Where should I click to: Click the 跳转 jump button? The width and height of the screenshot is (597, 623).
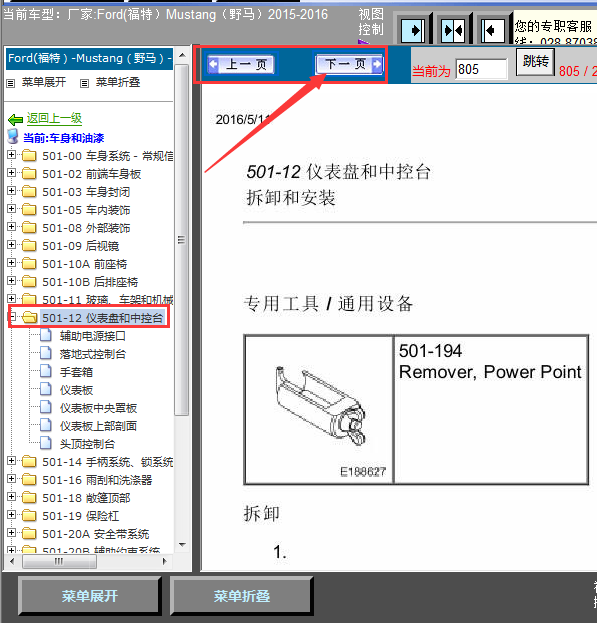(535, 62)
